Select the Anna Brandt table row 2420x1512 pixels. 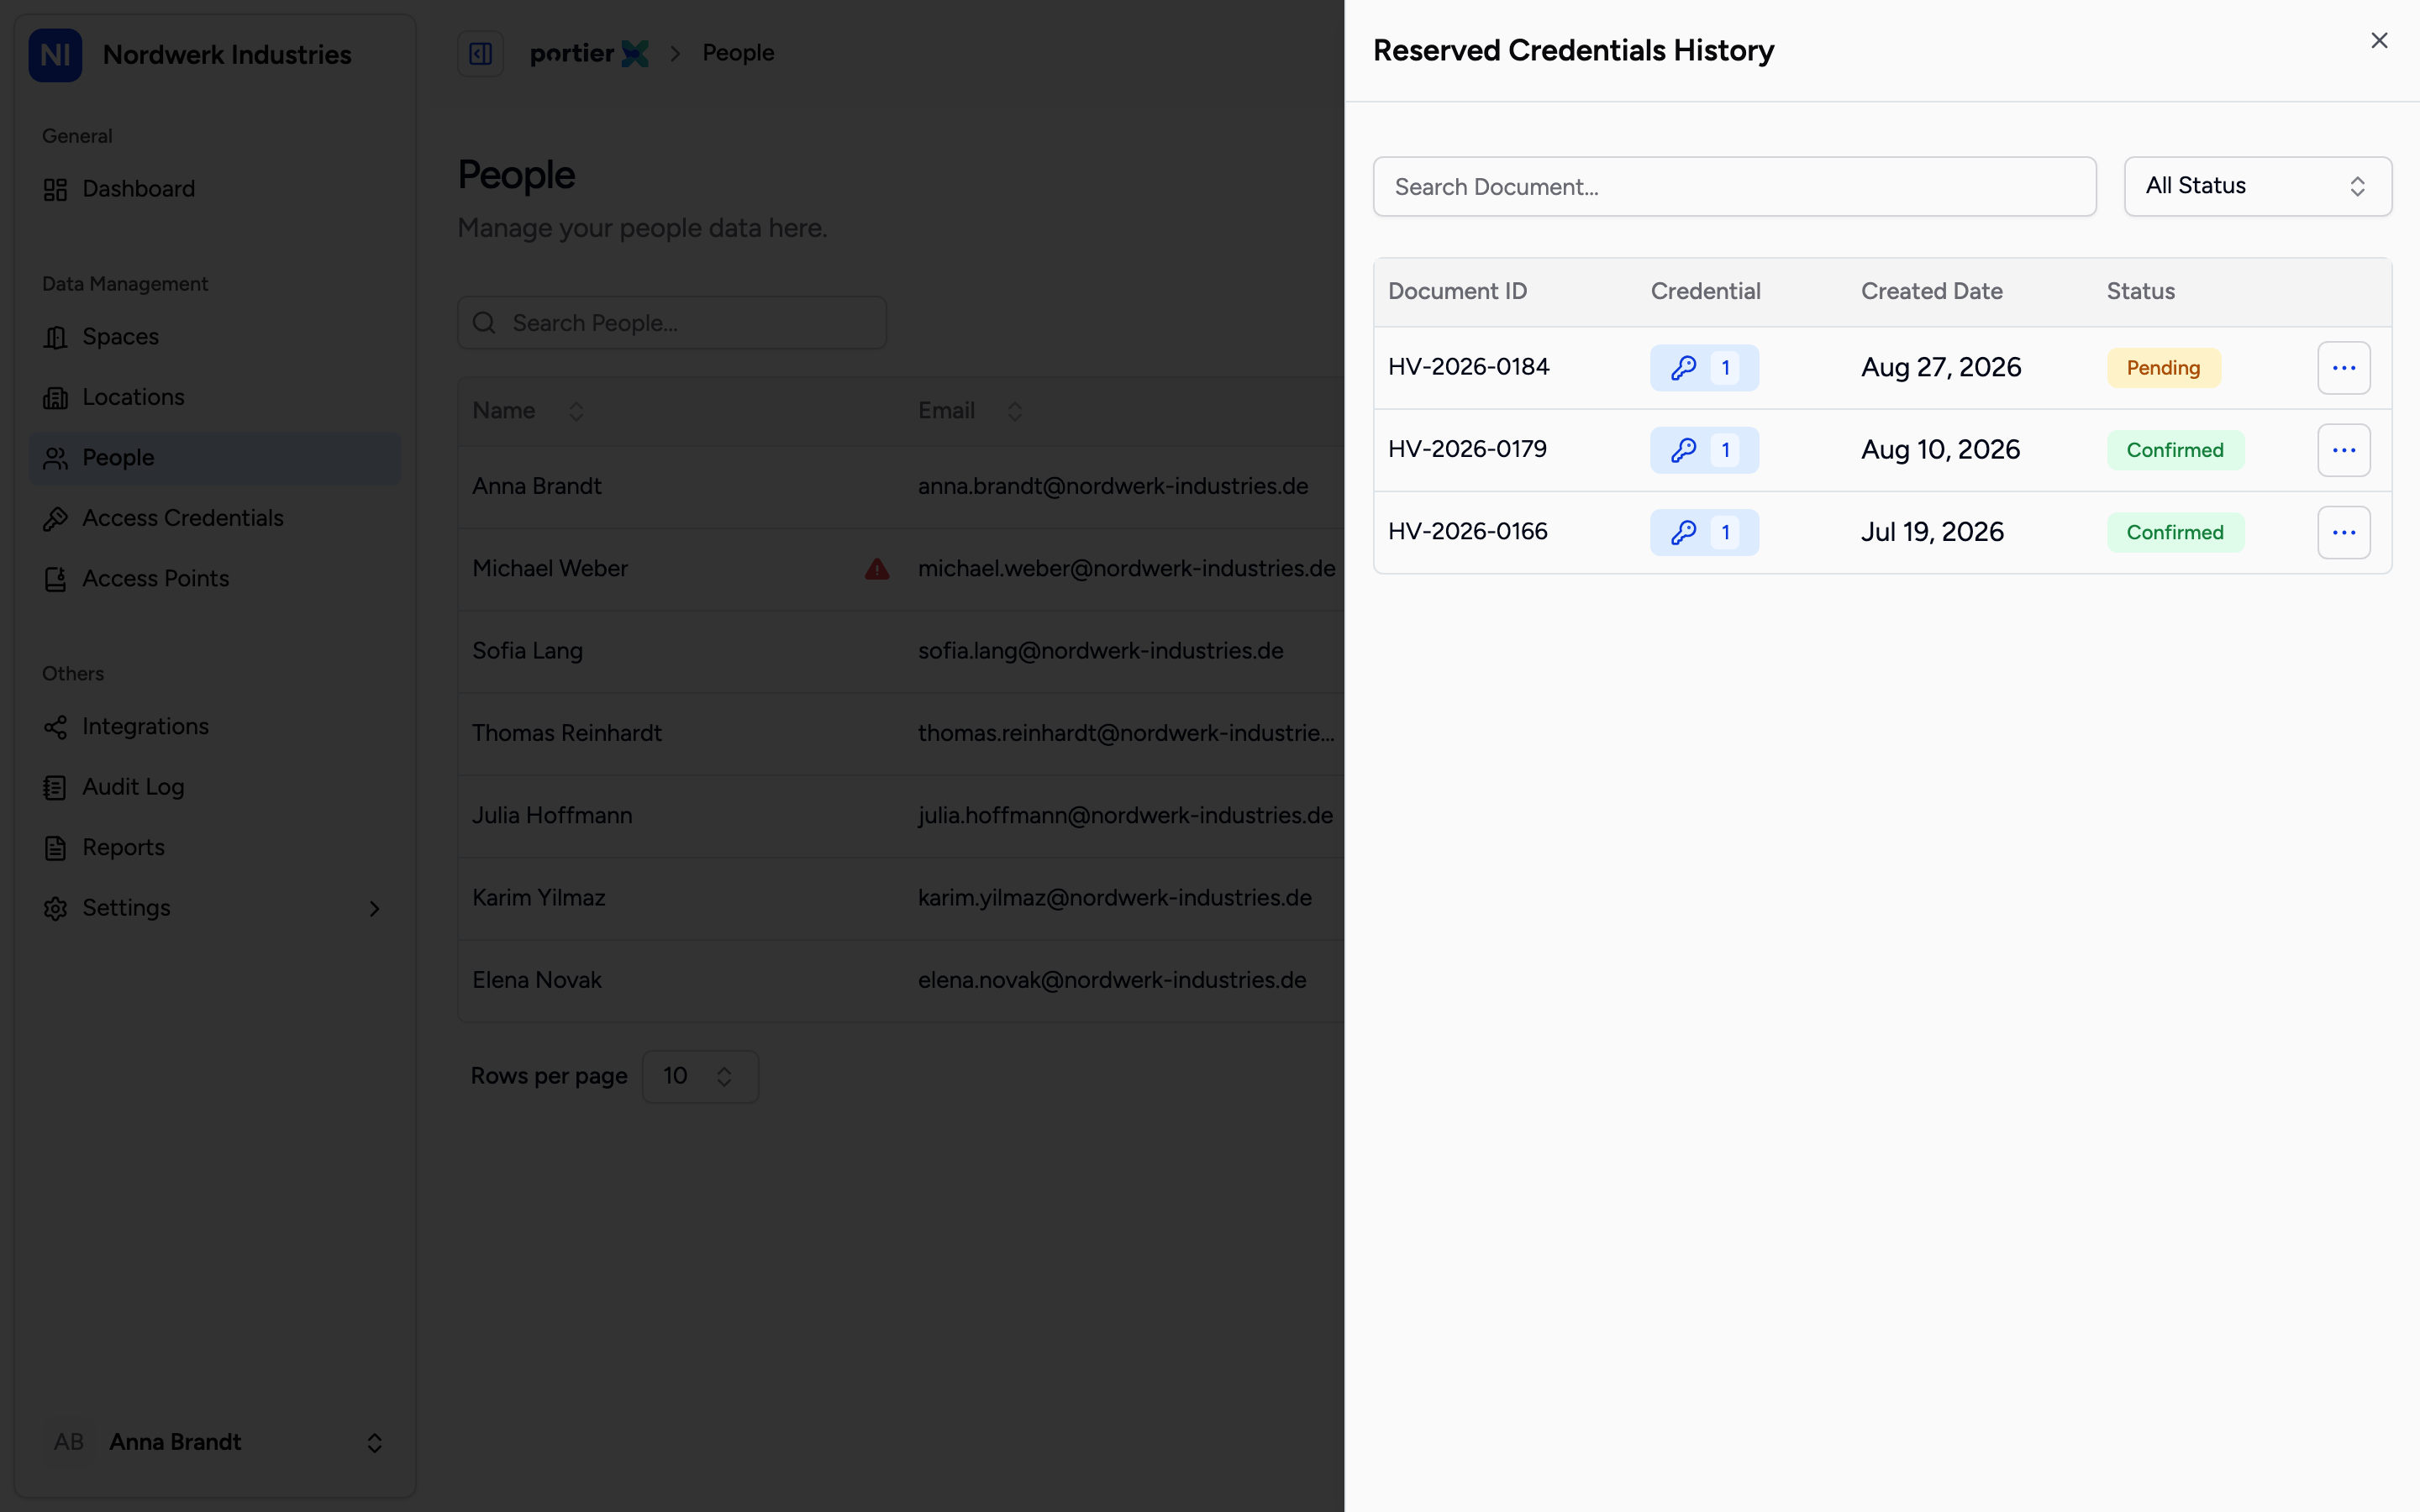(900, 487)
